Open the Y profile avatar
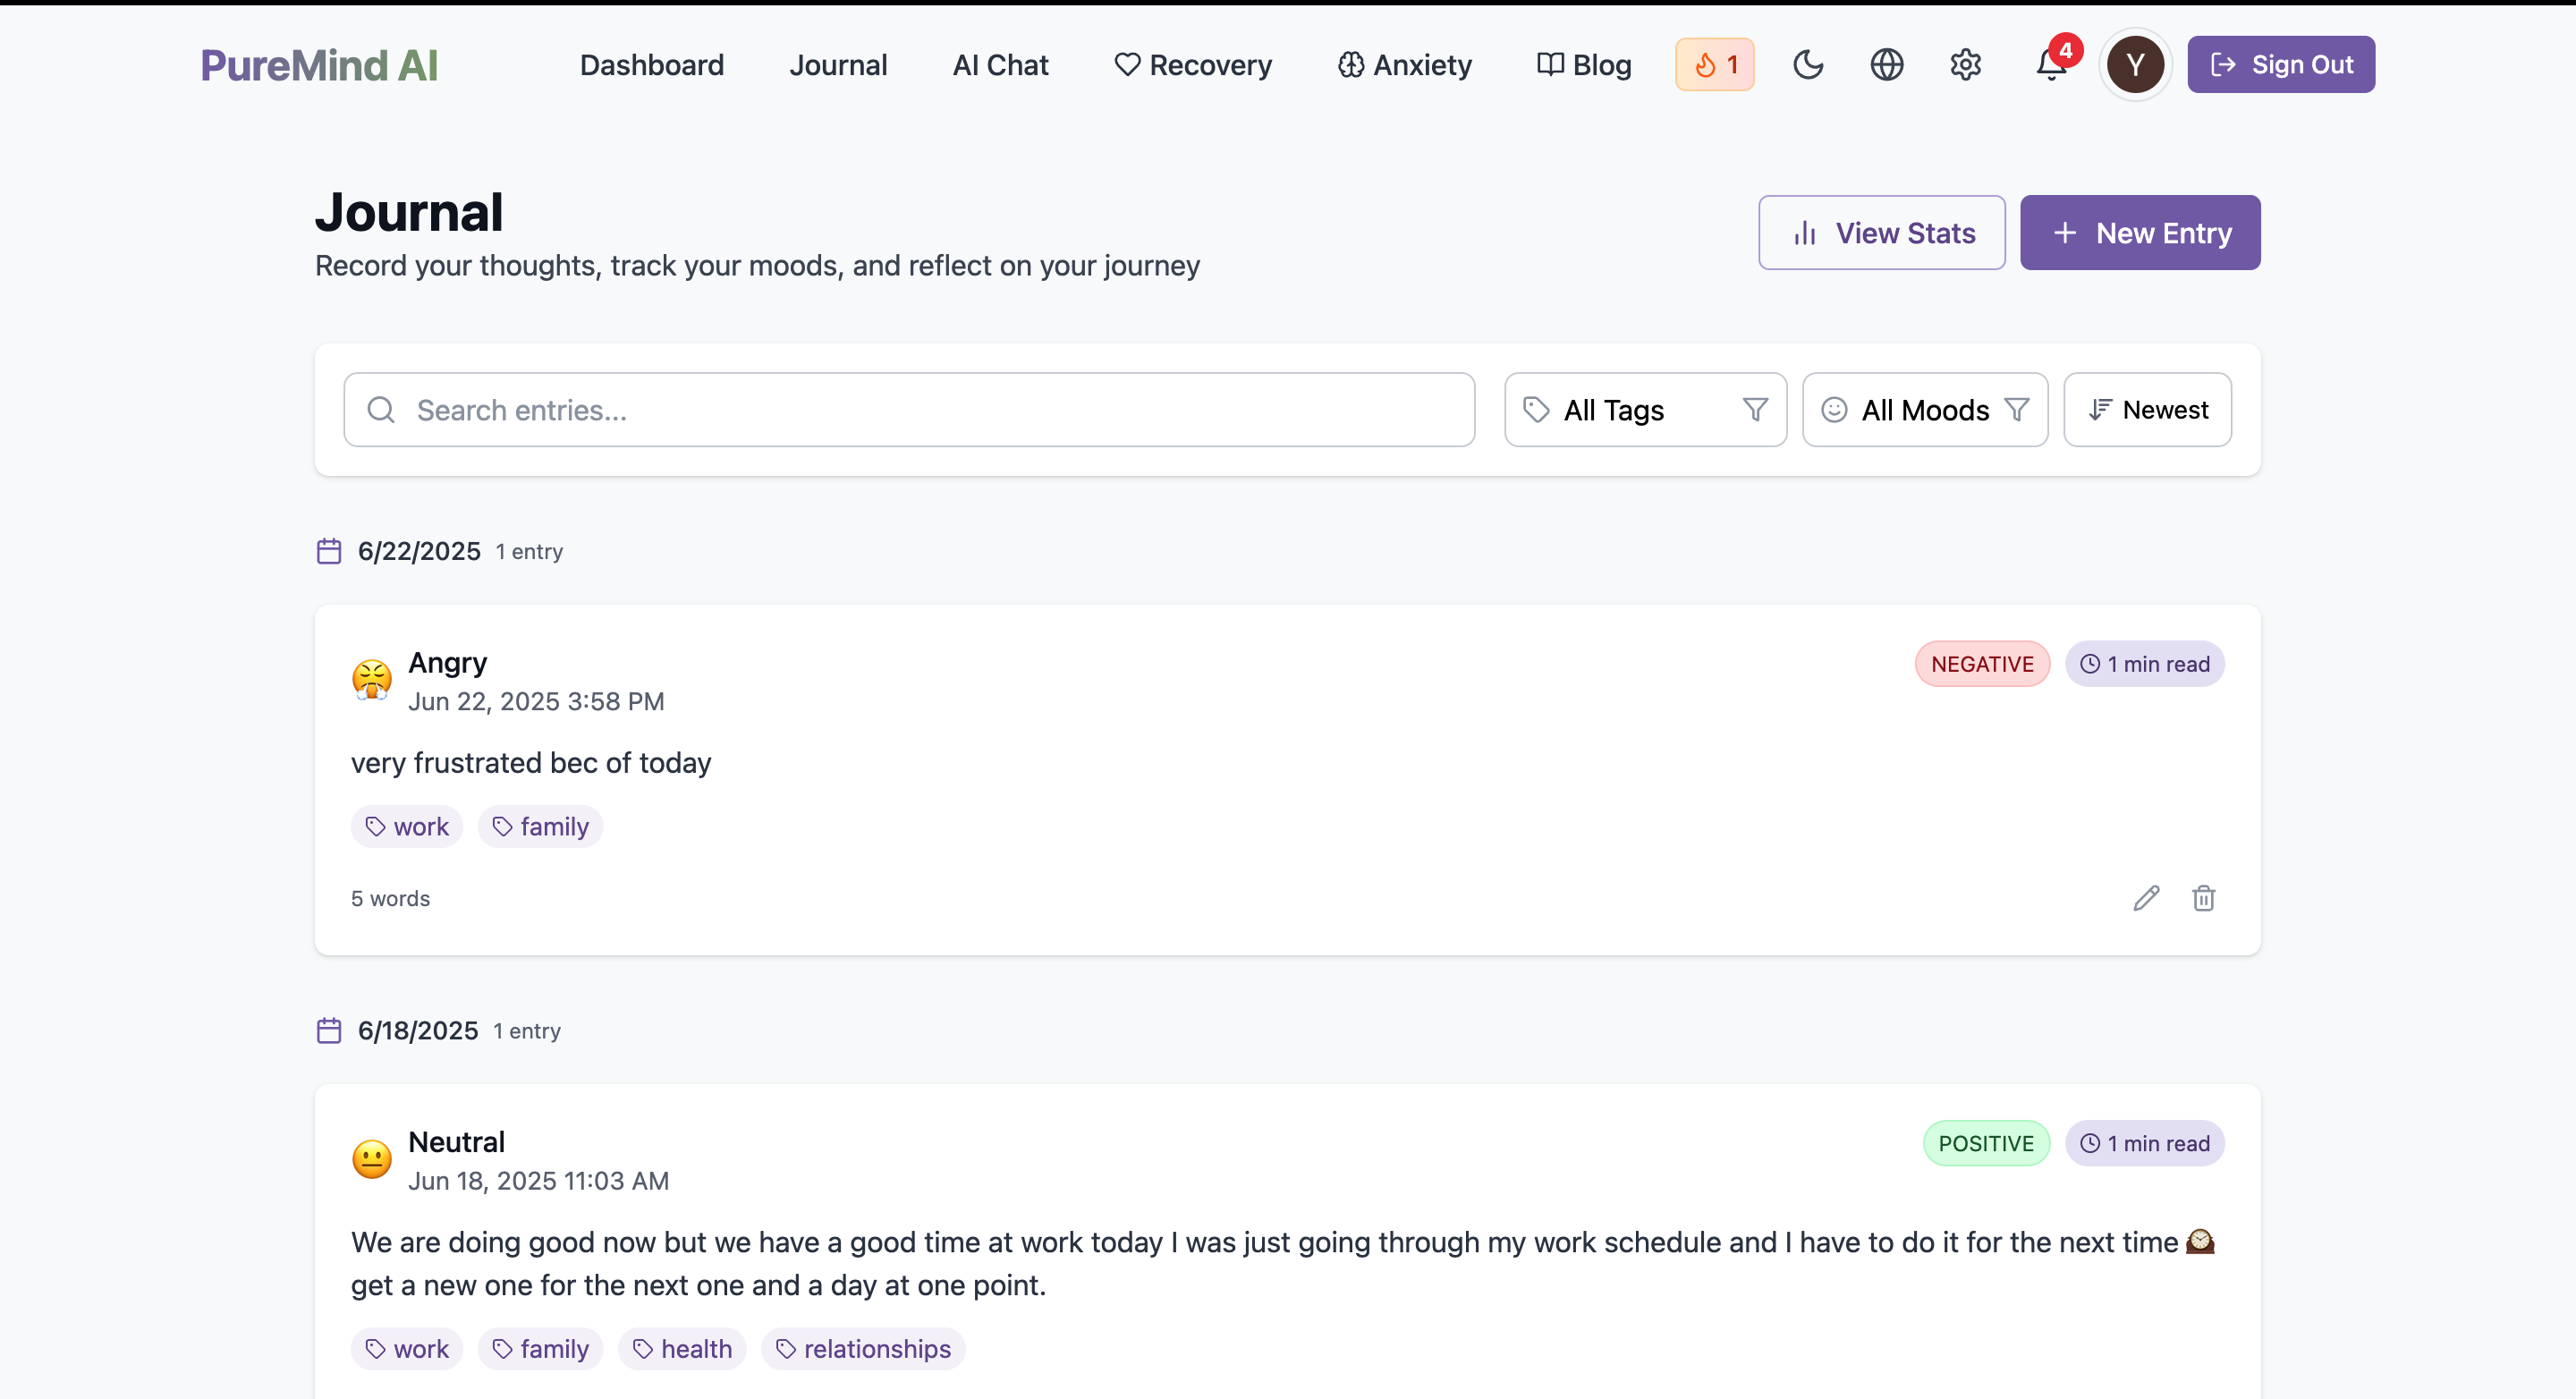 [x=2135, y=65]
